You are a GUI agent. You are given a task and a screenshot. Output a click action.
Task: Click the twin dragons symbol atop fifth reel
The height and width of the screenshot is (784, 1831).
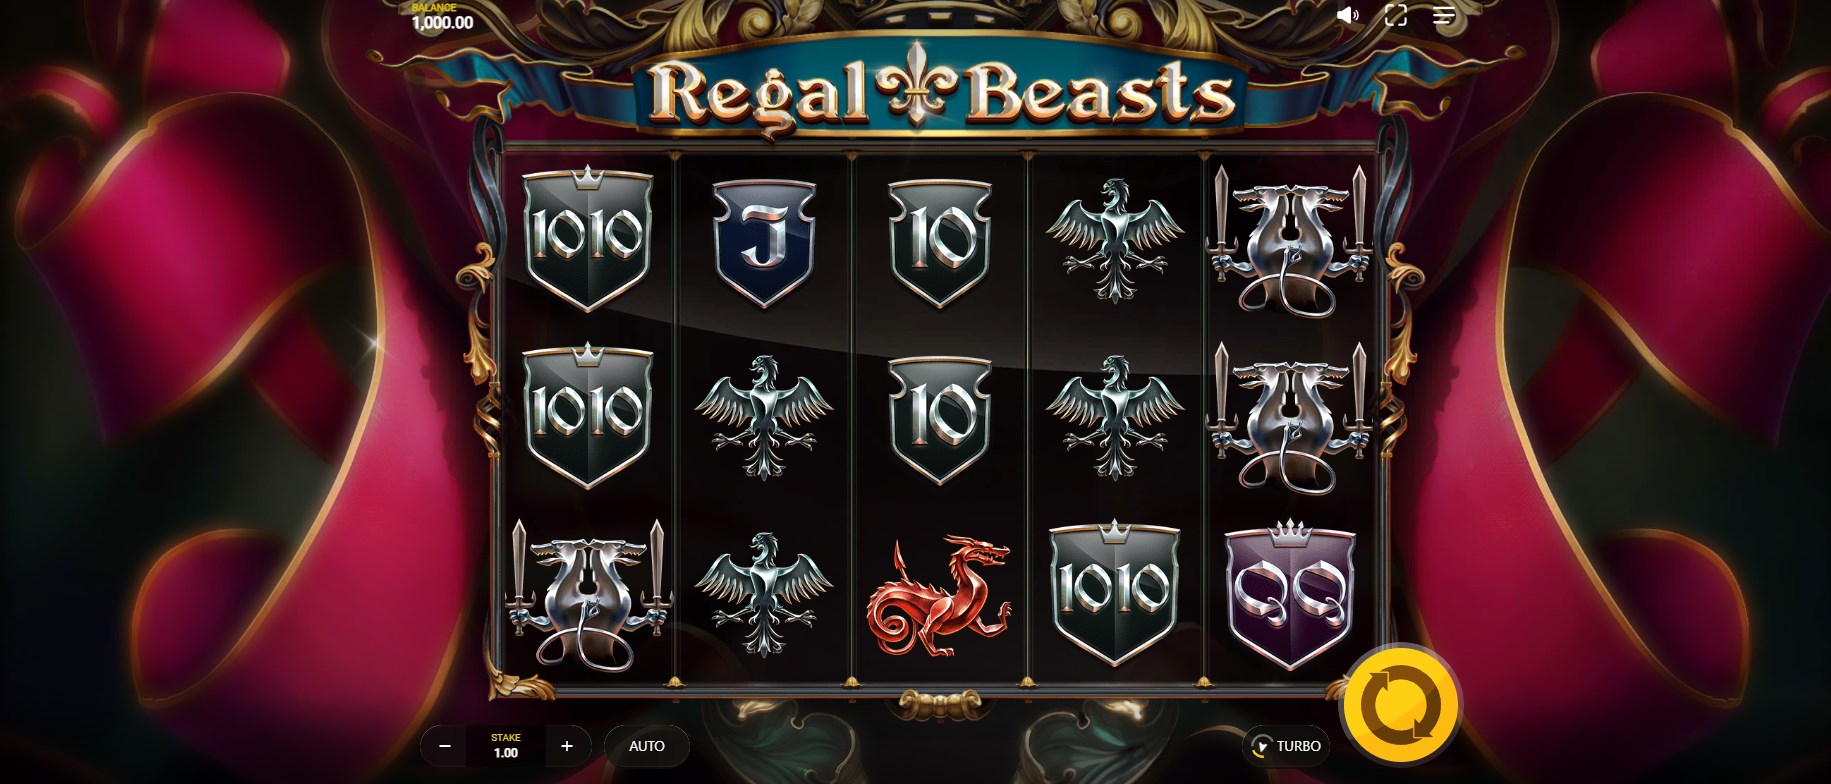(x=1289, y=241)
